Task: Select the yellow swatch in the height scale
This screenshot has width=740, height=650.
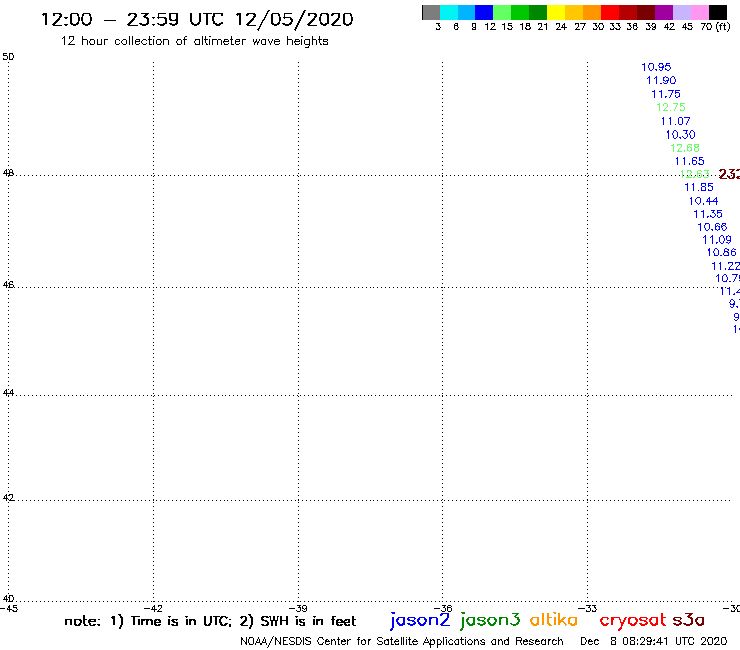Action: (x=556, y=12)
